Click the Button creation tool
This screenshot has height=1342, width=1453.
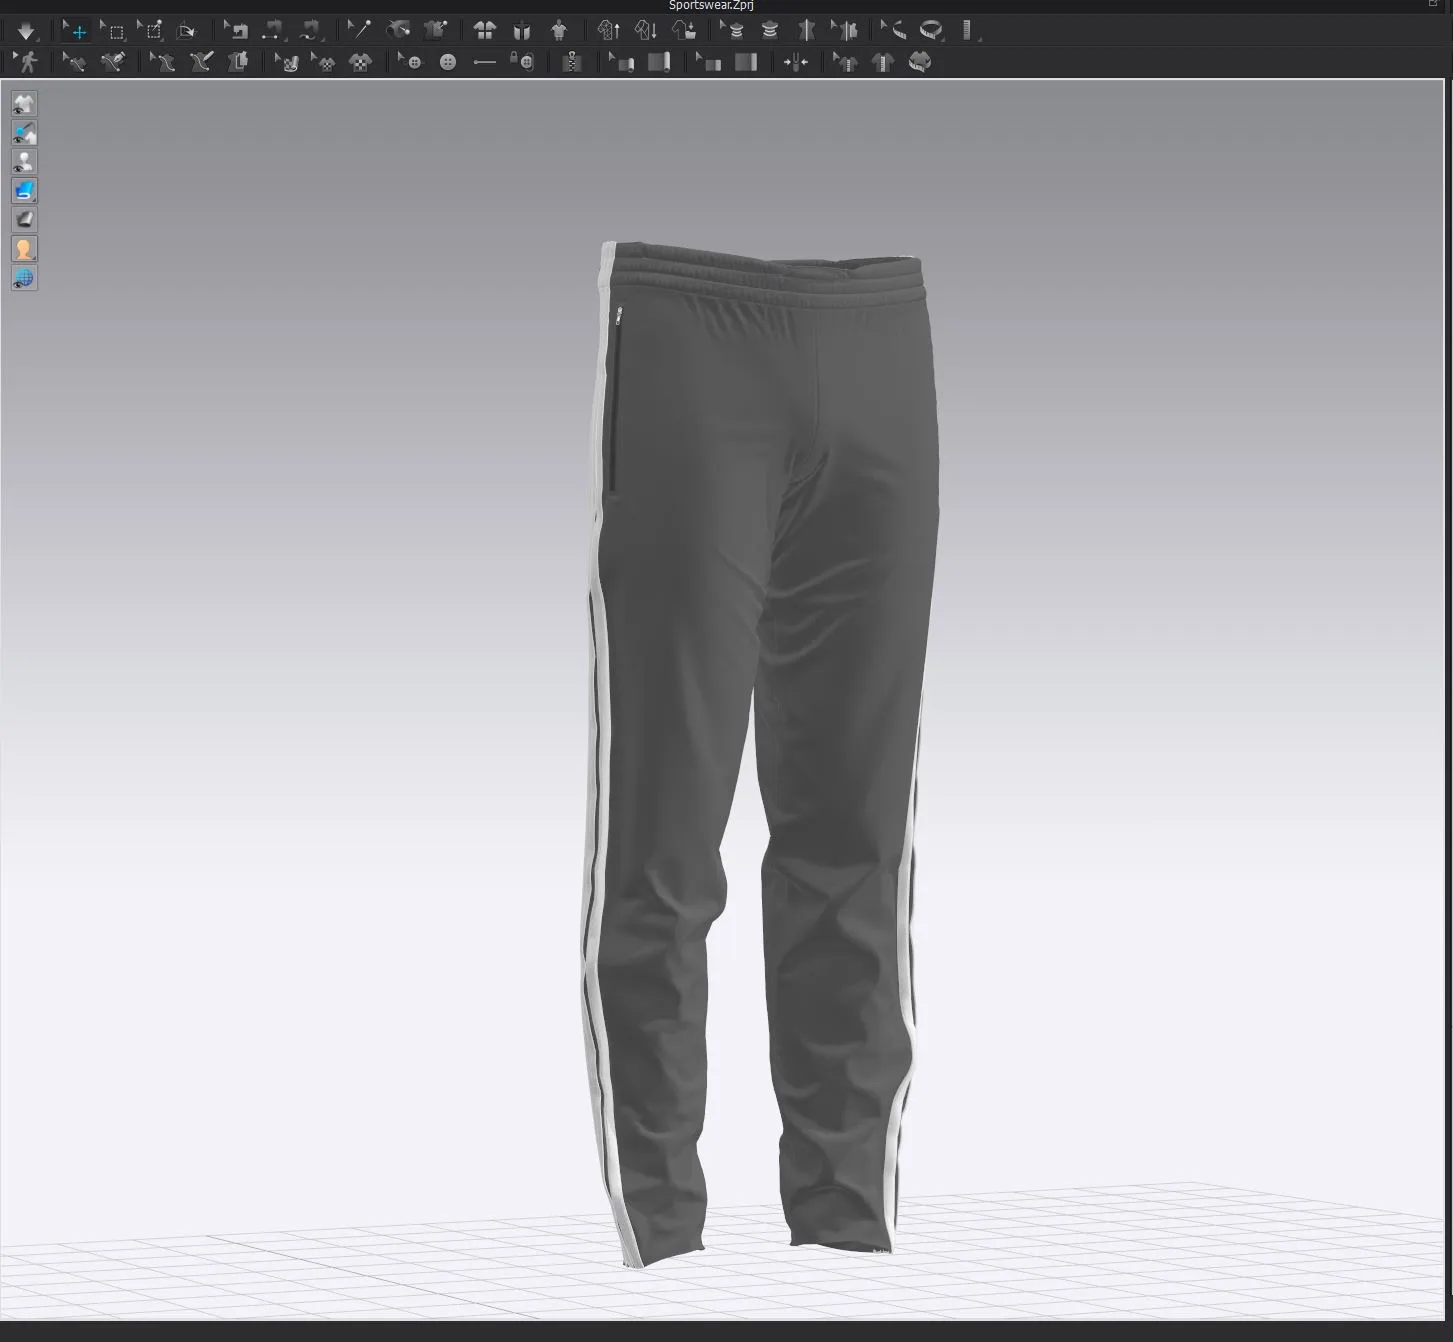(448, 62)
